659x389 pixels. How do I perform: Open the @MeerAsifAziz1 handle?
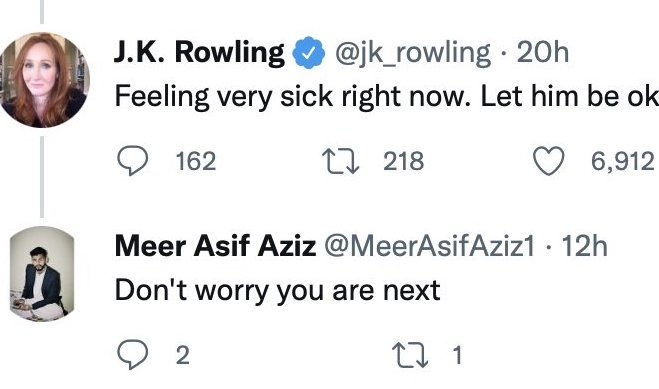click(429, 247)
